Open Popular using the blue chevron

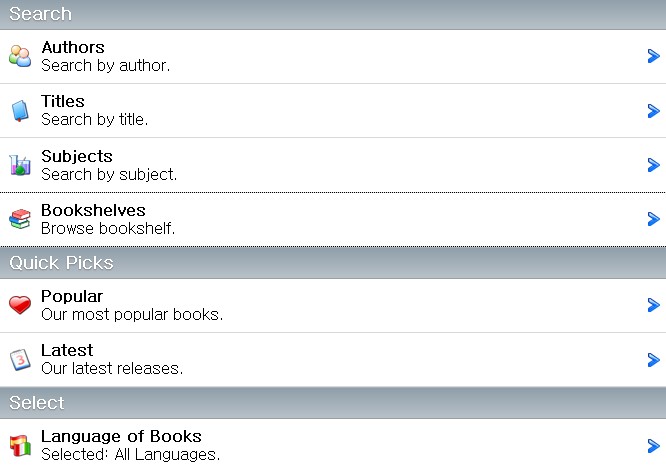tap(653, 305)
